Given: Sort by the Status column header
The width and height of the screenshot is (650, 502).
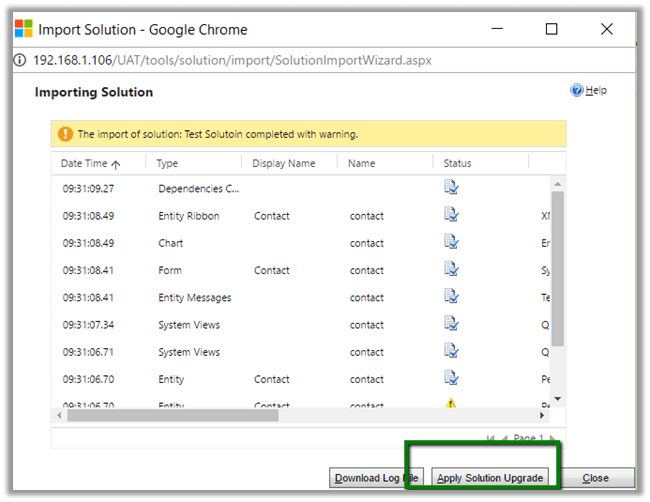Looking at the screenshot, I should (457, 163).
